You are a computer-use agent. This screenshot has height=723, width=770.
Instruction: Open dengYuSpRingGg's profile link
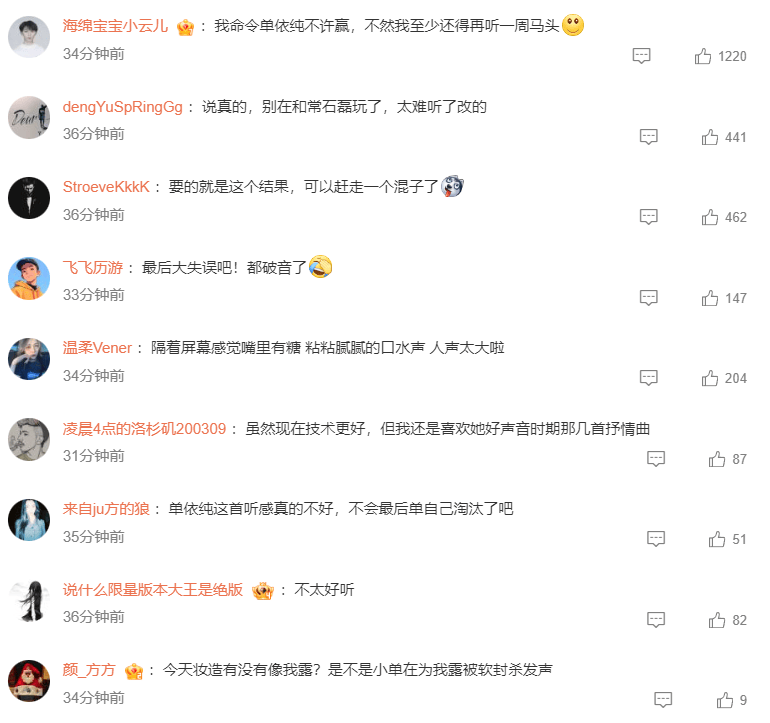click(122, 107)
